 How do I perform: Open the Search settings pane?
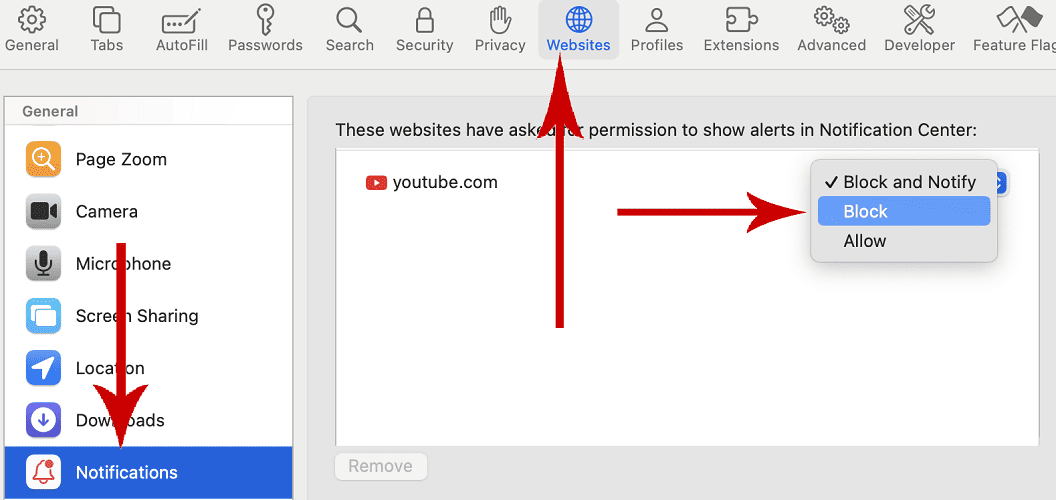(349, 29)
